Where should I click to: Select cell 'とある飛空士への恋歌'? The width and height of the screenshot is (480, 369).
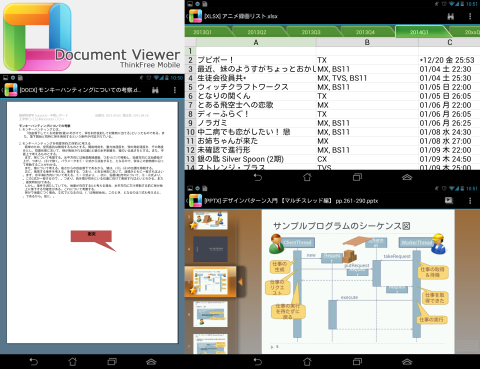pyautogui.click(x=256, y=105)
